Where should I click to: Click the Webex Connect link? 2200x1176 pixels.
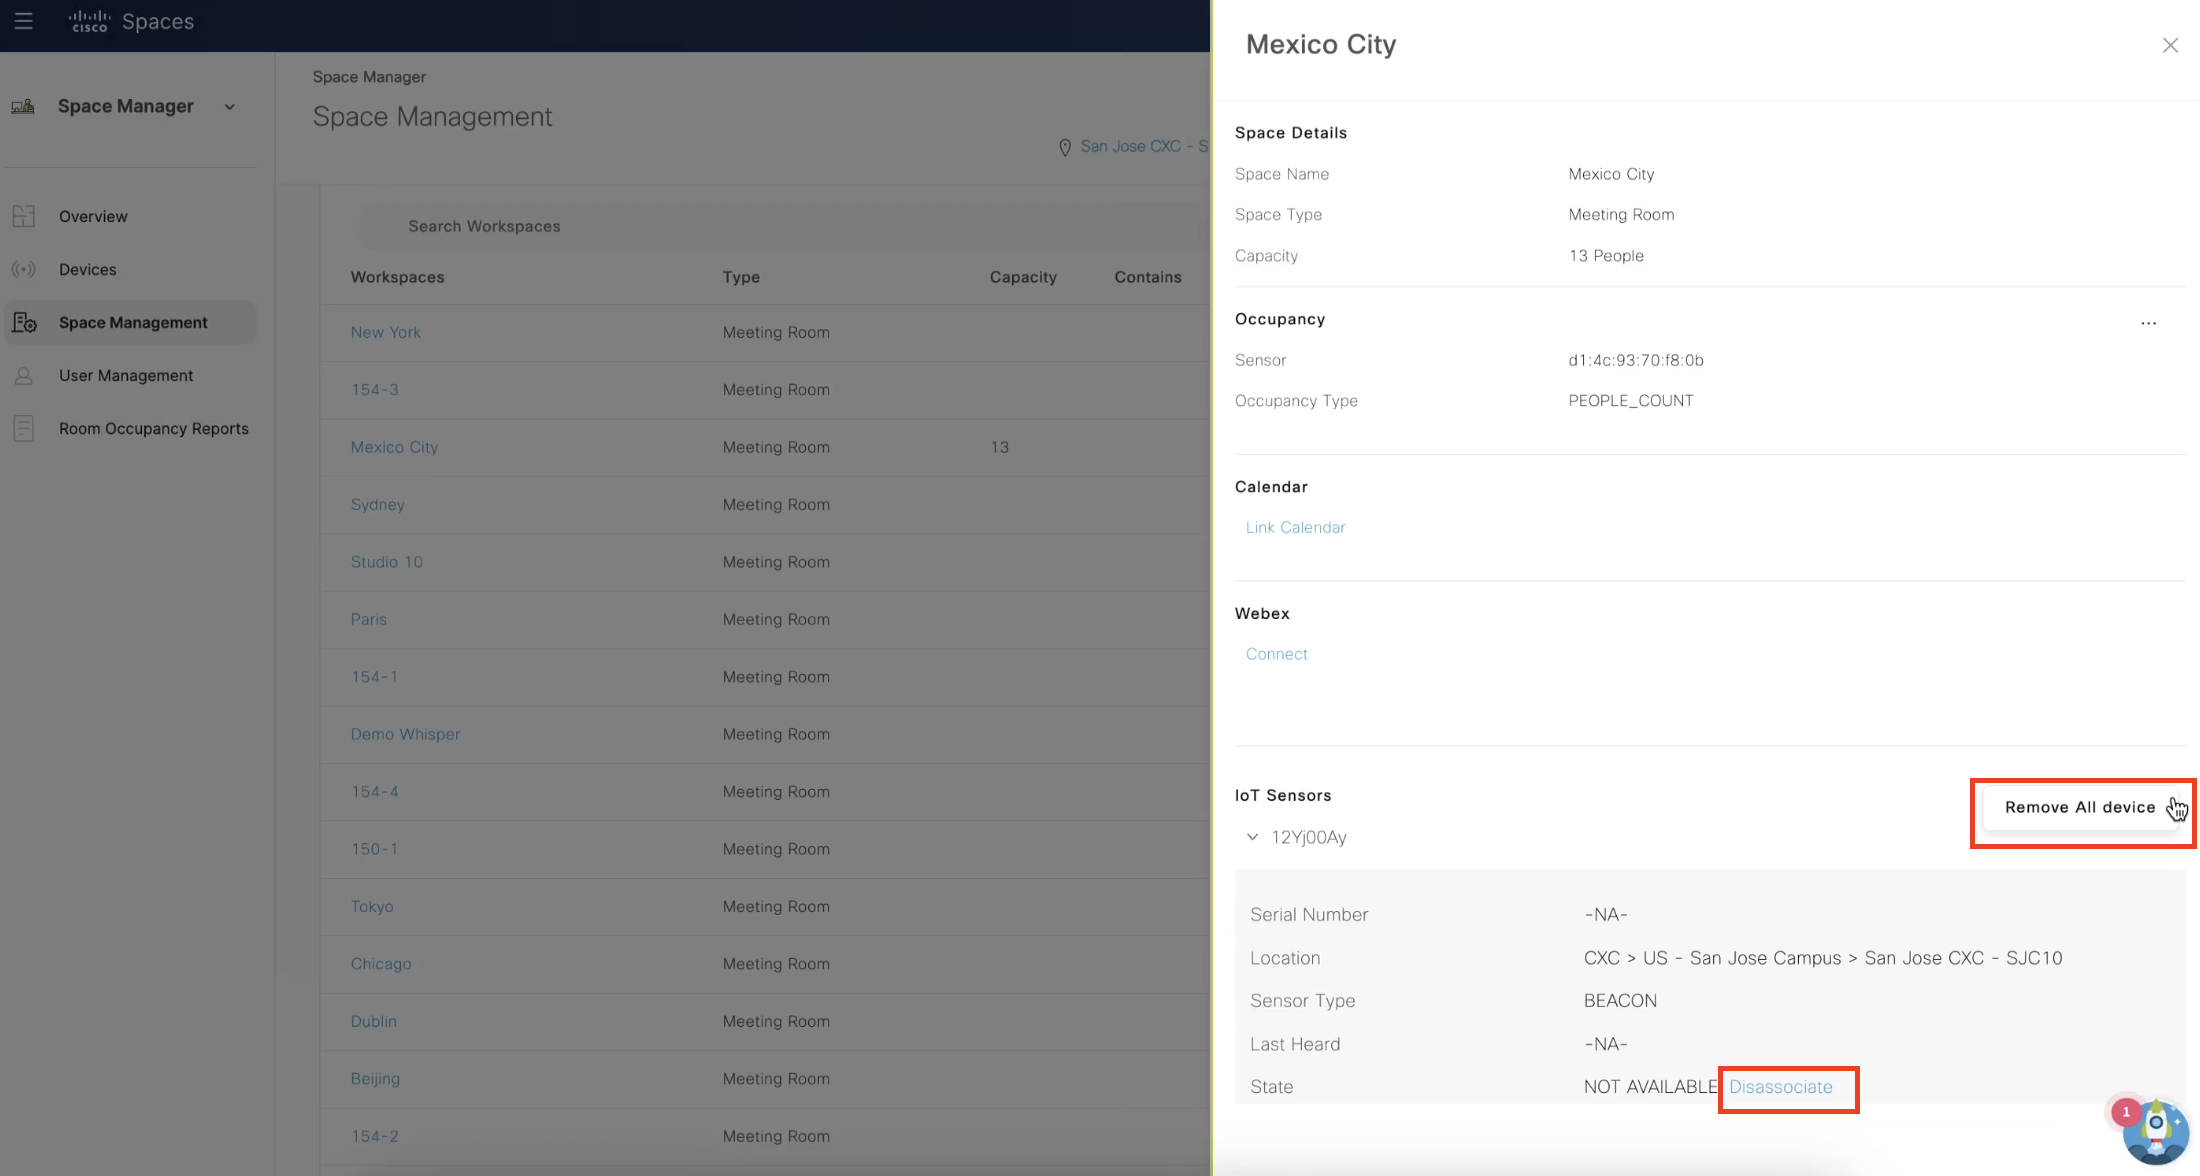(1276, 654)
